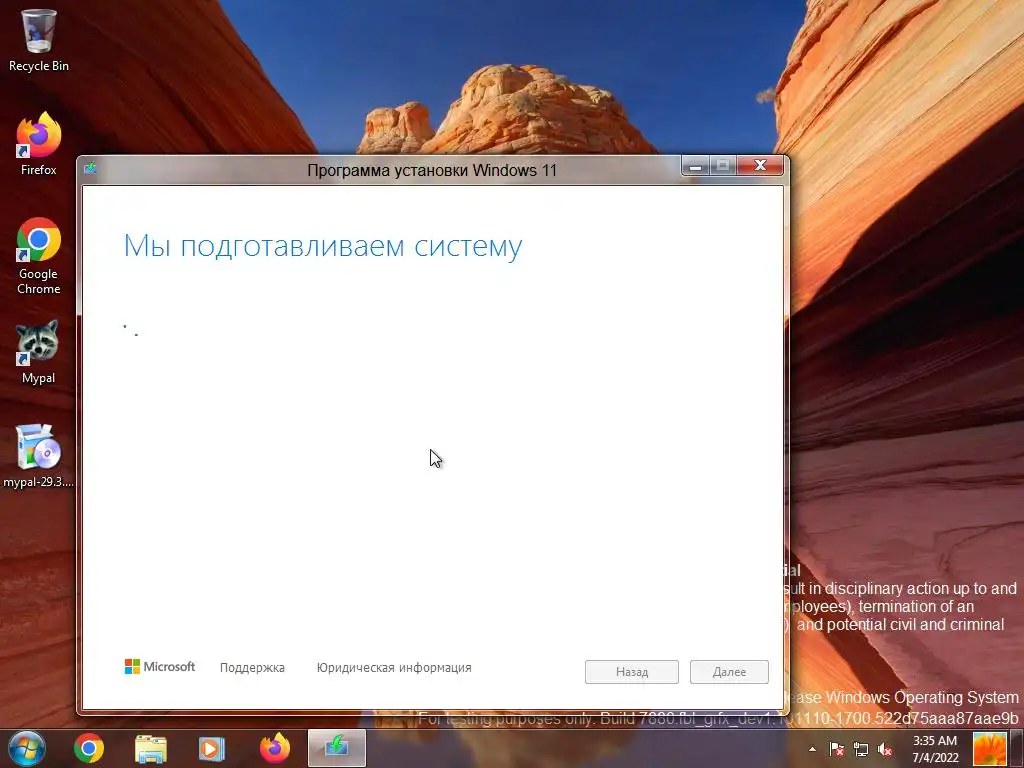
Task: Open Action Center flag tray icon
Action: click(x=837, y=749)
